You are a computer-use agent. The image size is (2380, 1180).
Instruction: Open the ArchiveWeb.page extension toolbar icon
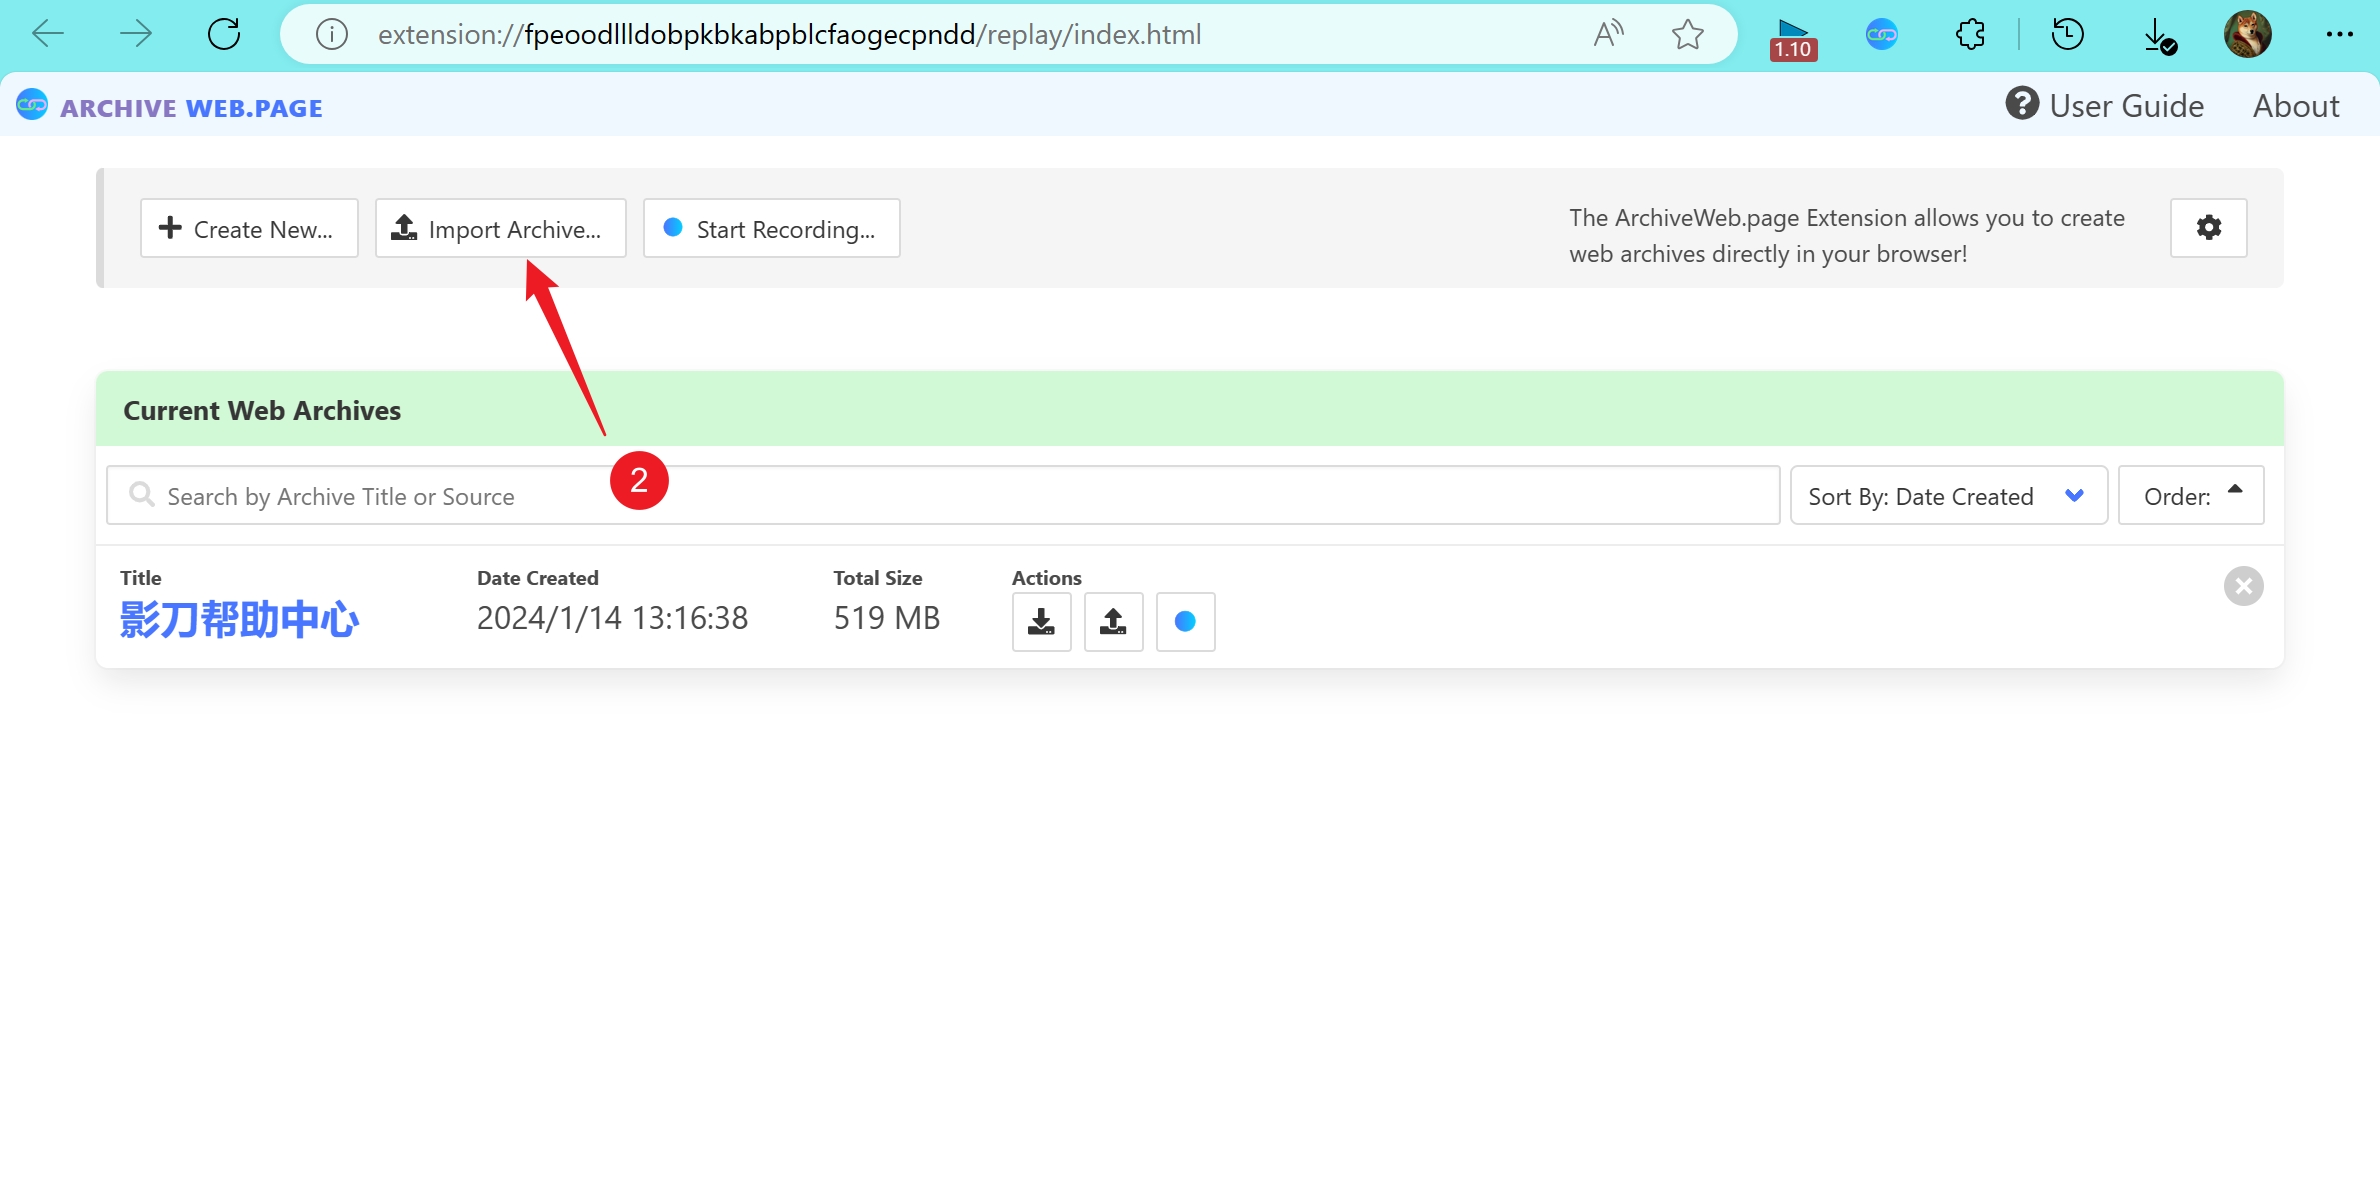1881,35
